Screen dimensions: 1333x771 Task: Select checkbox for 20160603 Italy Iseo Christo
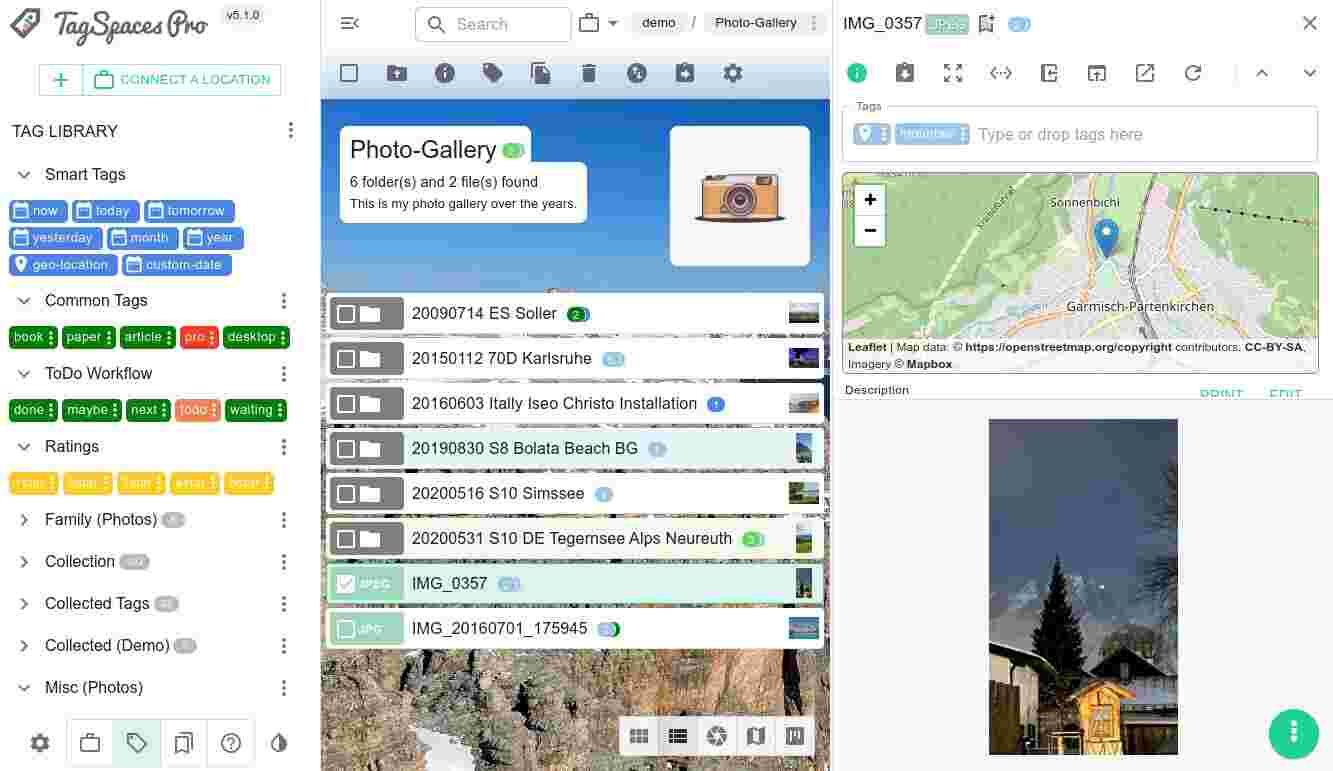click(346, 404)
